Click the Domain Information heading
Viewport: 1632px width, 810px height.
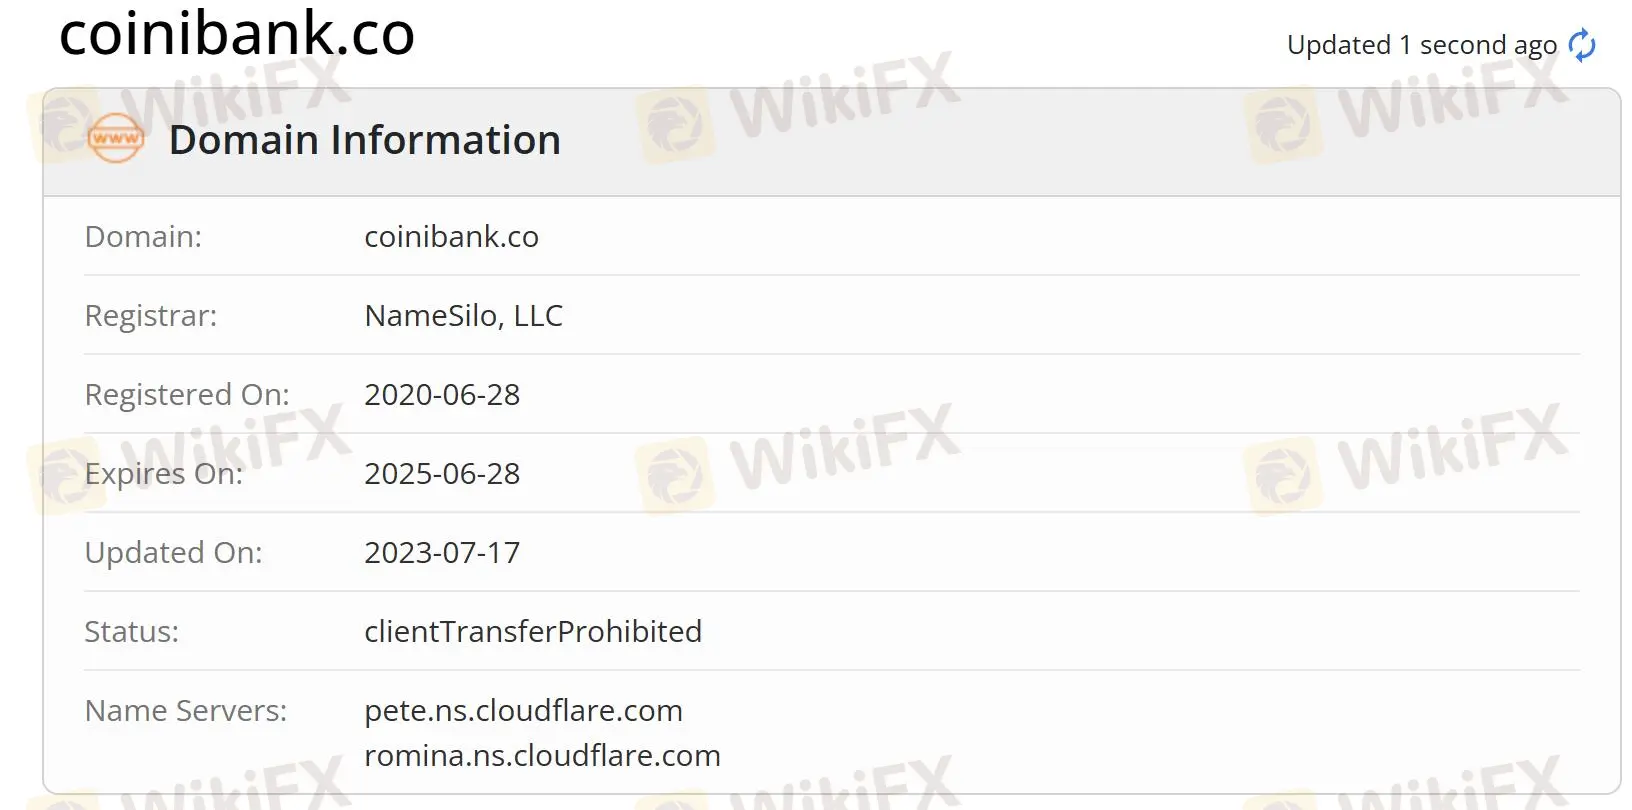click(364, 140)
